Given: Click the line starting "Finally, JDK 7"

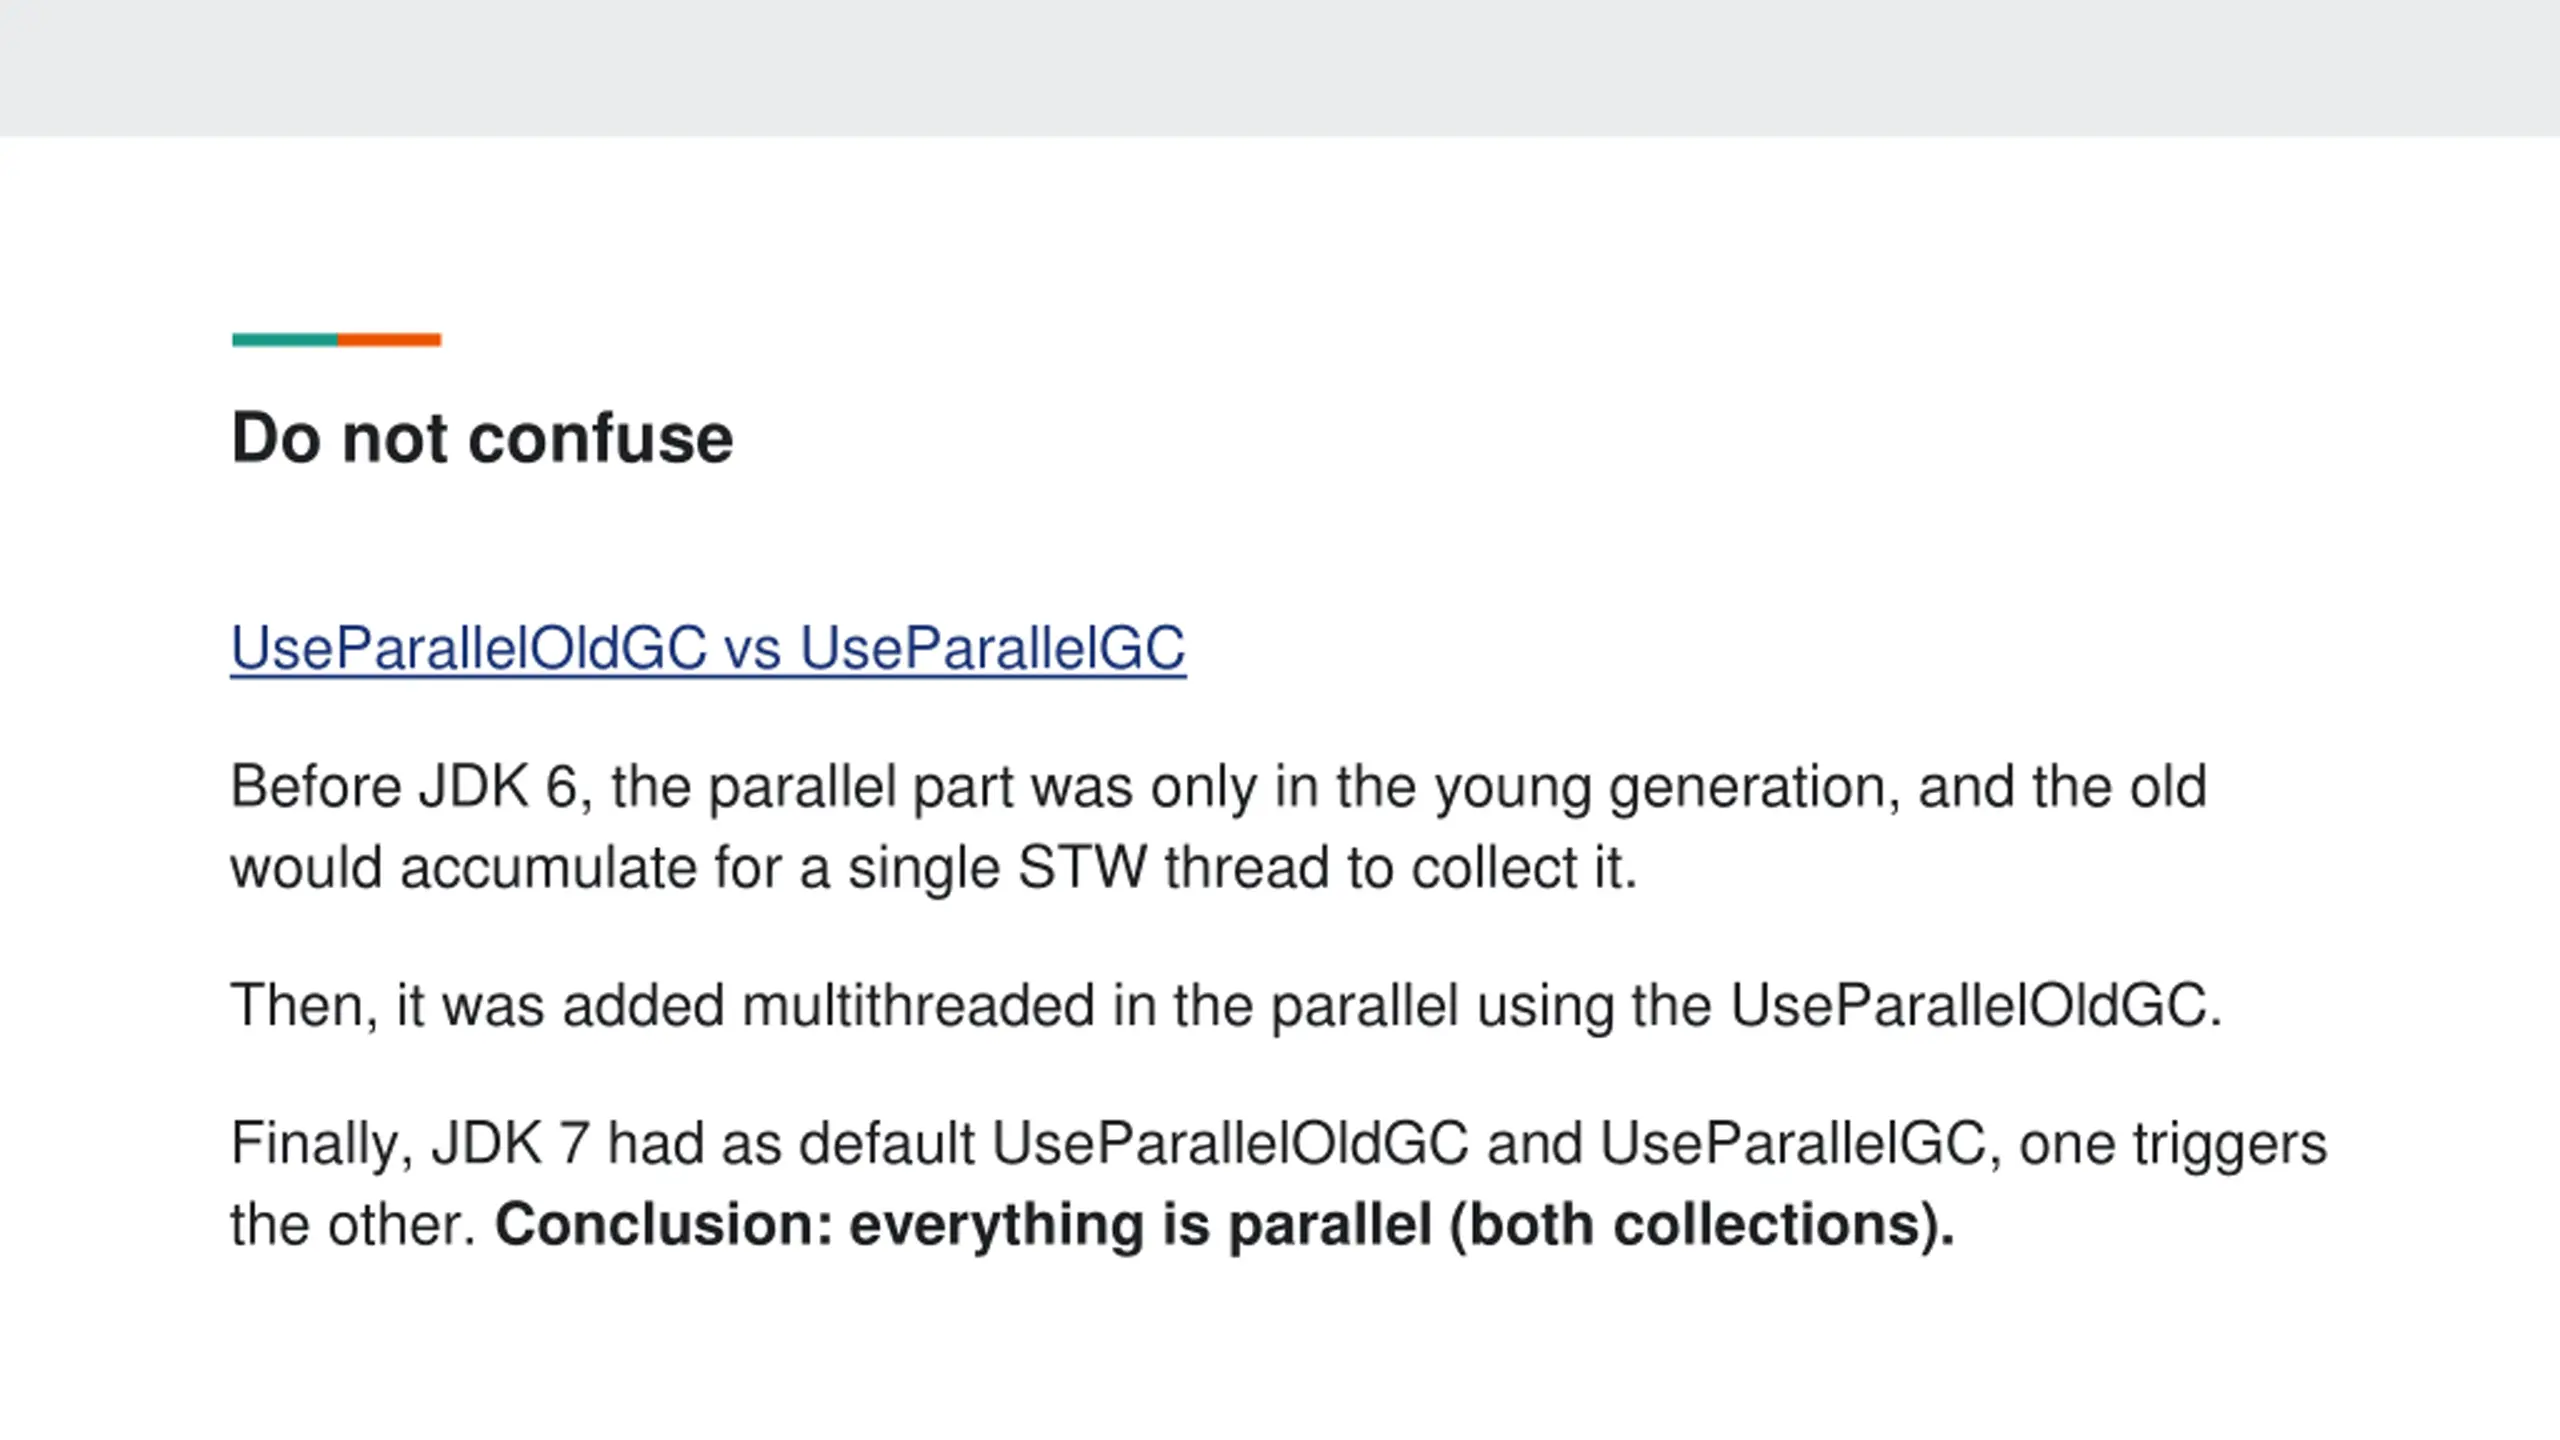Looking at the screenshot, I should pyautogui.click(x=1279, y=1143).
